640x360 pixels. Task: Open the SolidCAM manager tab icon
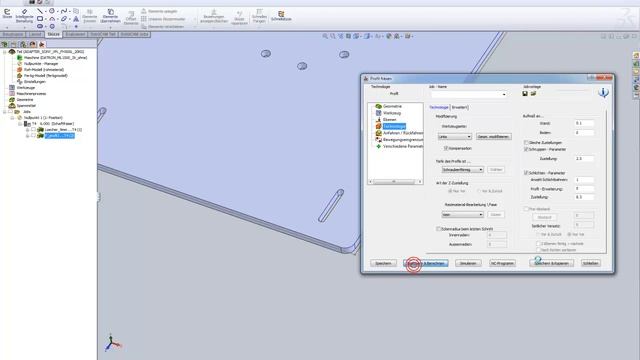[42, 44]
